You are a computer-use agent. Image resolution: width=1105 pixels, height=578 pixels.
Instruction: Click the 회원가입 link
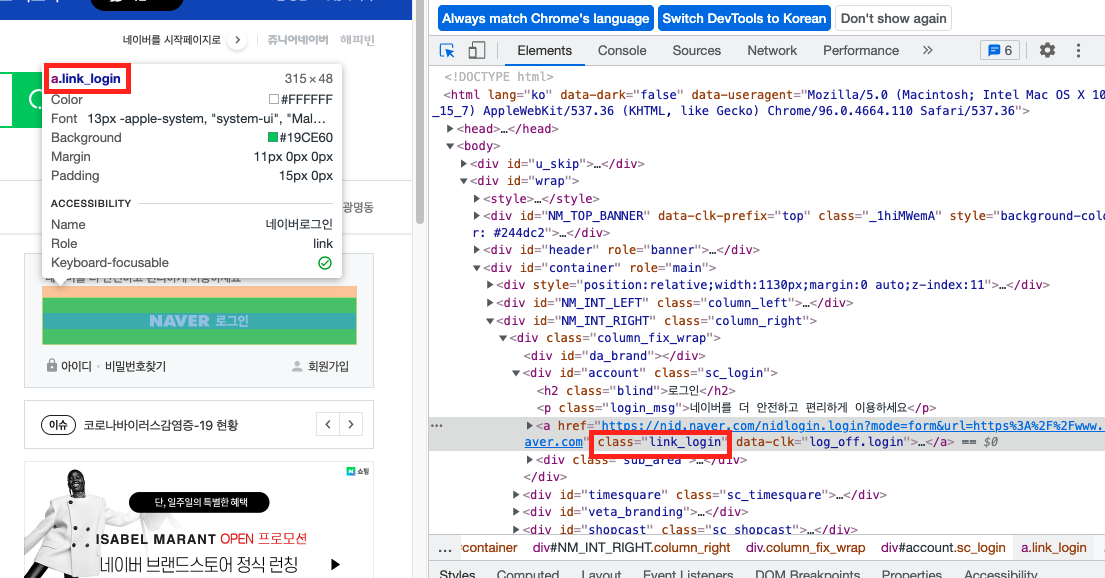click(x=328, y=367)
